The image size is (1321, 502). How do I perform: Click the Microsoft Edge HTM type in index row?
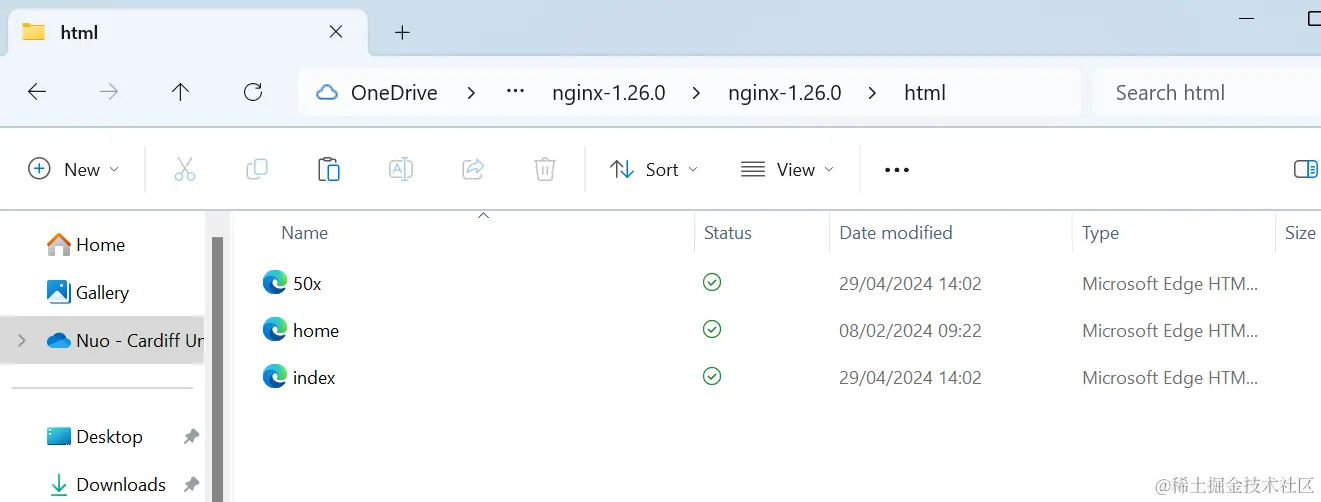click(x=1170, y=377)
